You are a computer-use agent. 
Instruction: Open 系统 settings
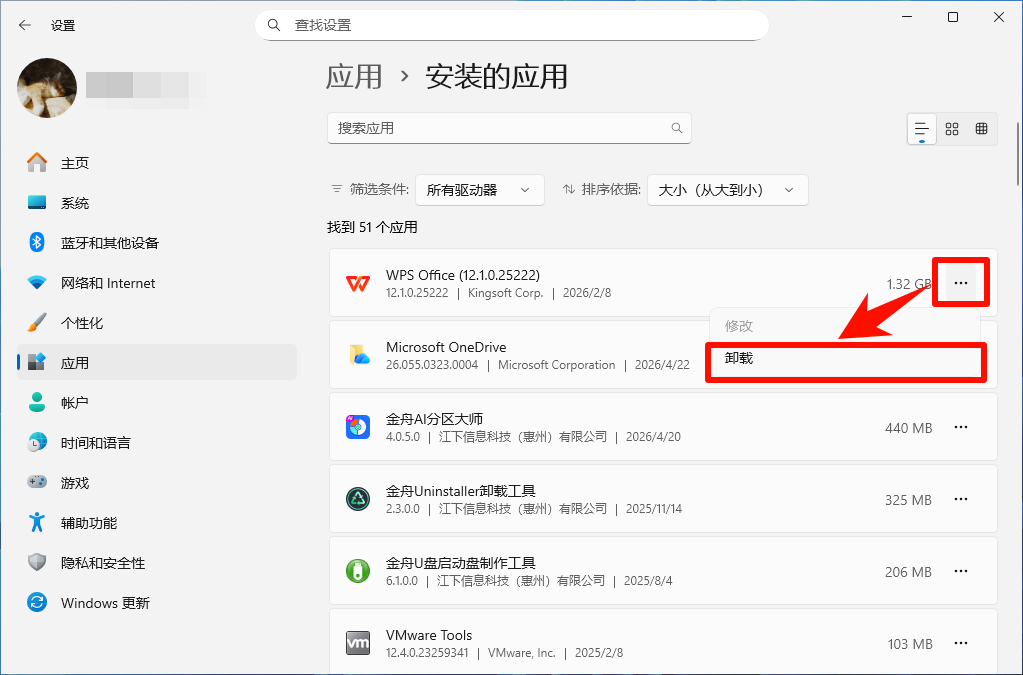pos(157,203)
